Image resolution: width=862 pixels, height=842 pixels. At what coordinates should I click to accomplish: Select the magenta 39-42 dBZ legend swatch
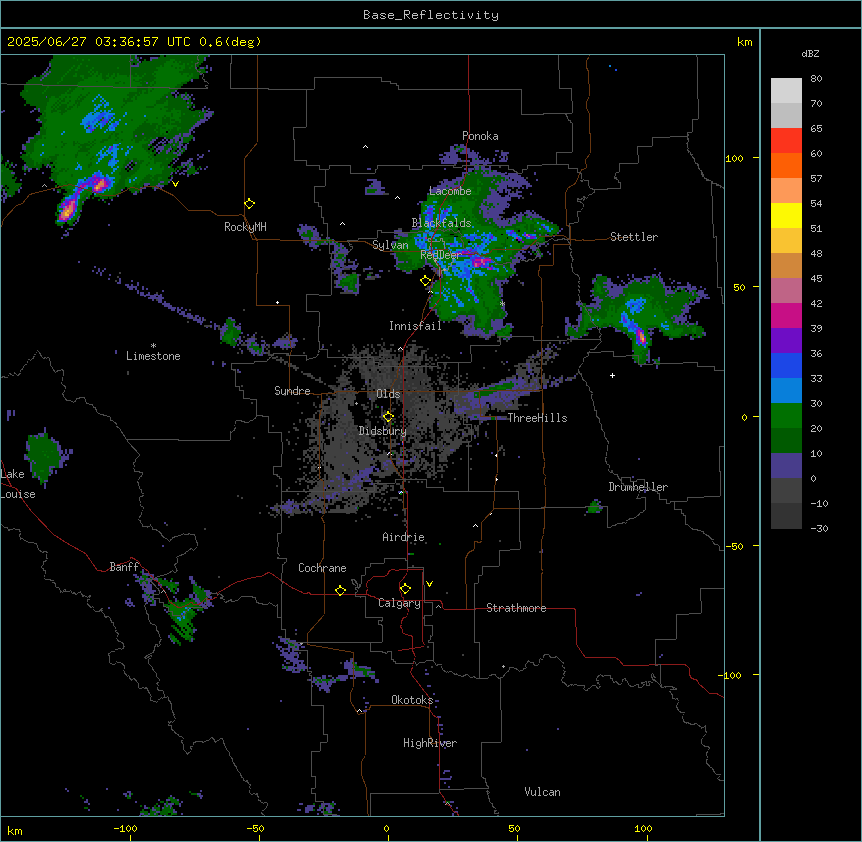pyautogui.click(x=786, y=315)
